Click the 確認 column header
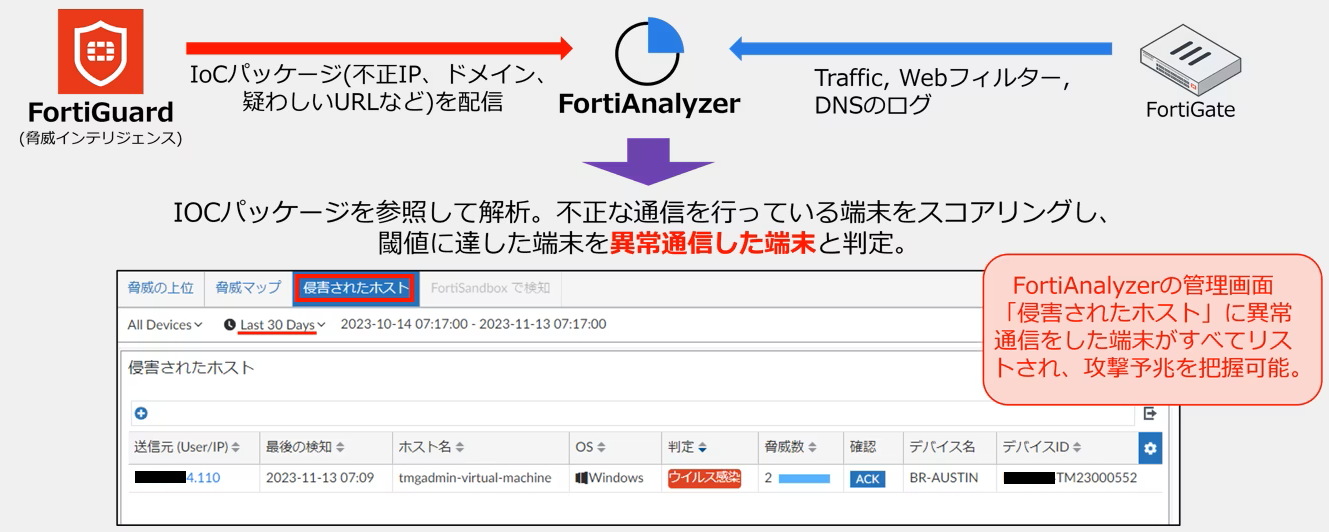 862,448
